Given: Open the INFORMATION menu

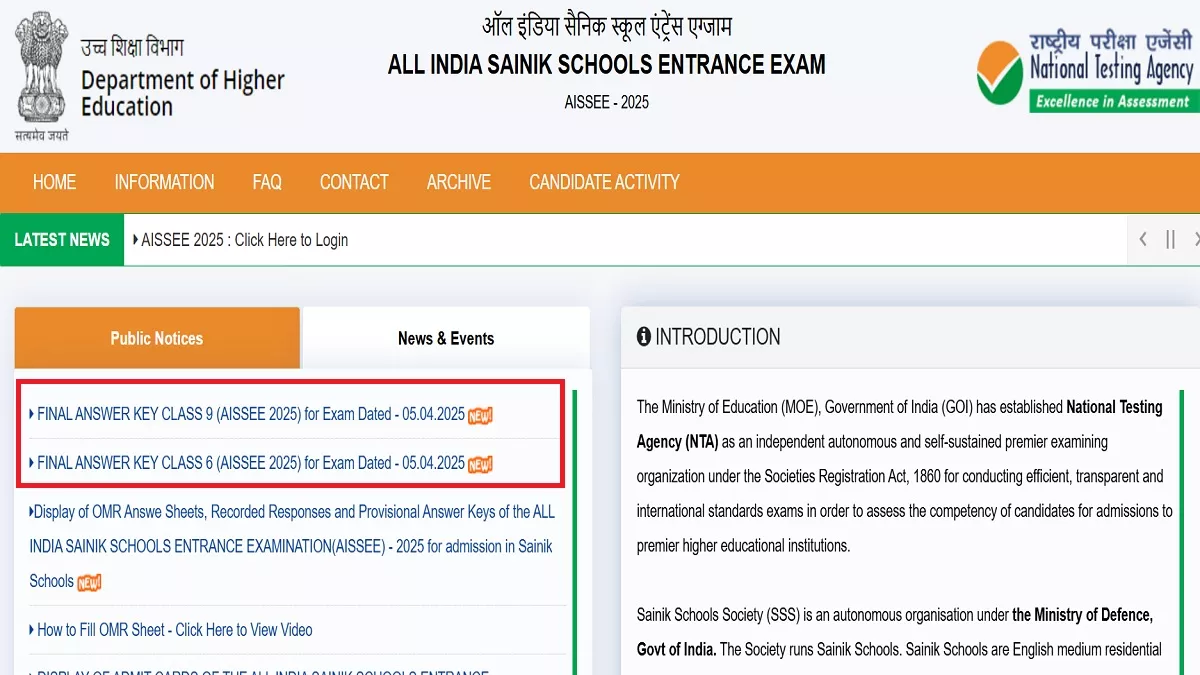Looking at the screenshot, I should (x=164, y=182).
